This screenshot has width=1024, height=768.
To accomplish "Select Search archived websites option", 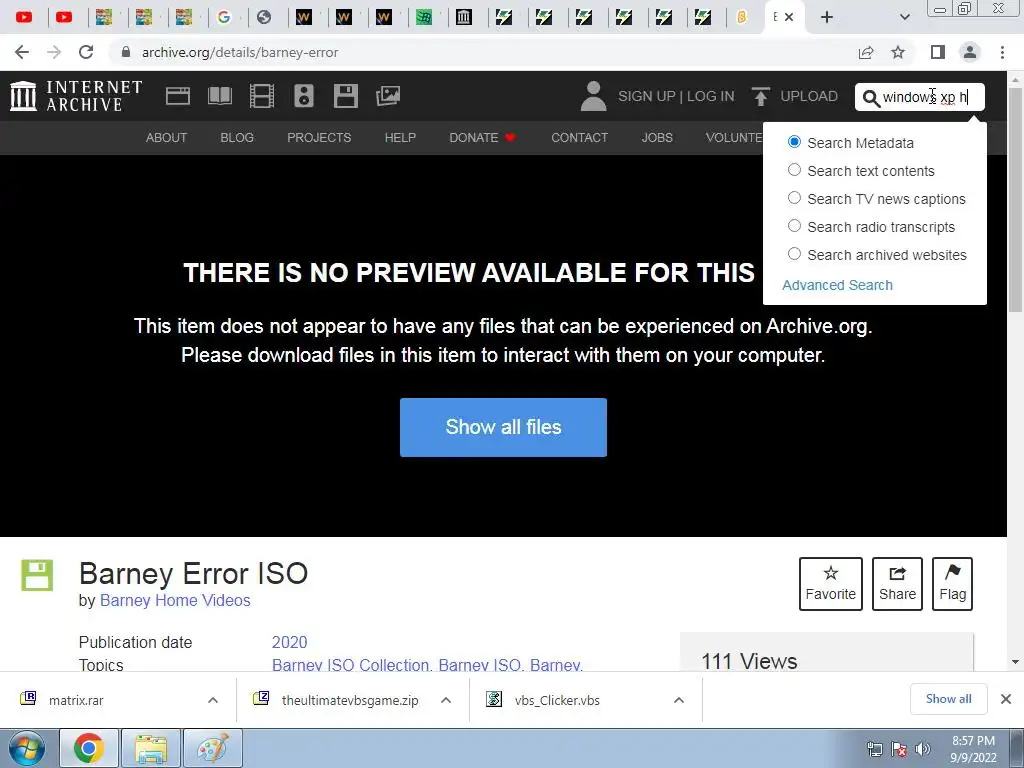I will (794, 254).
